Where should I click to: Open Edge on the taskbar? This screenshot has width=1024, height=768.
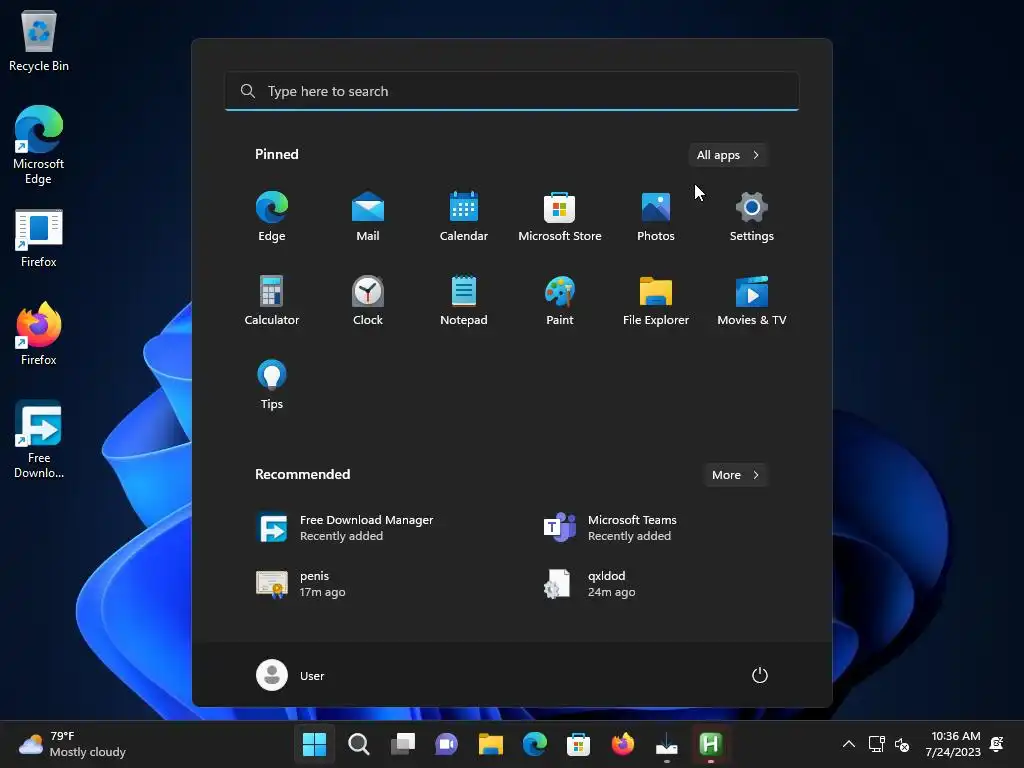tap(534, 744)
